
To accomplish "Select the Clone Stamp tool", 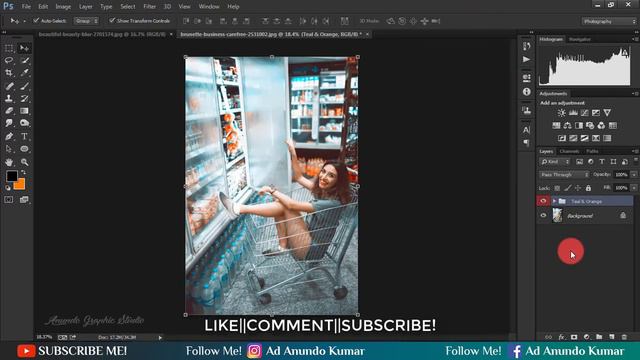I will pos(9,98).
